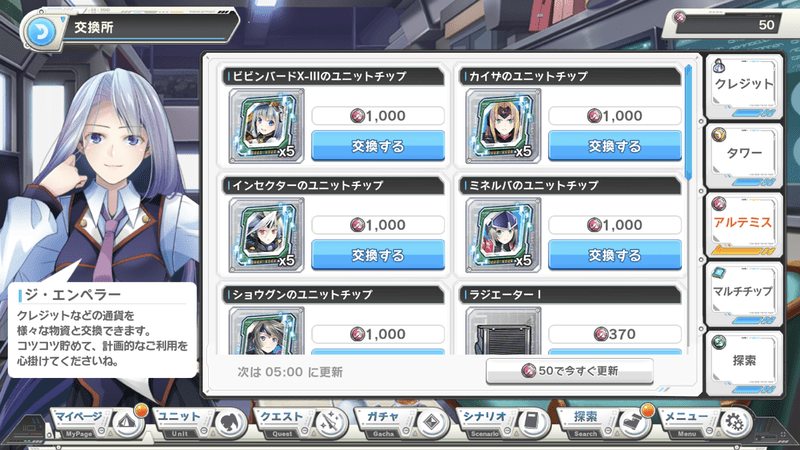Screen dimensions: 800x450
Task: Refresh shop now for 50
Action: click(x=569, y=371)
